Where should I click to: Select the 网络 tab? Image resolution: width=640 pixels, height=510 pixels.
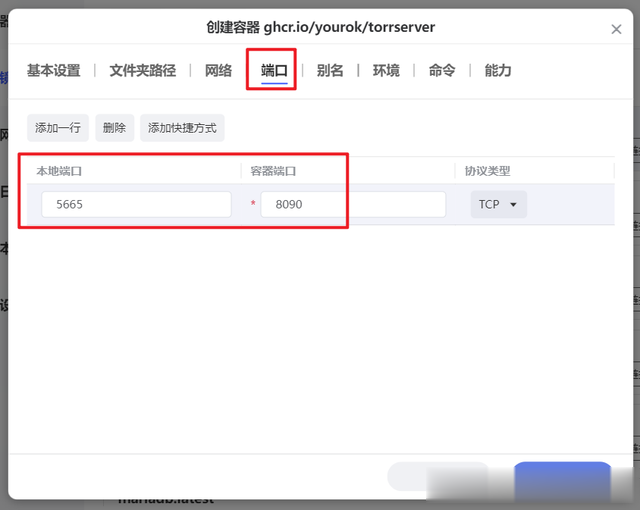[218, 71]
